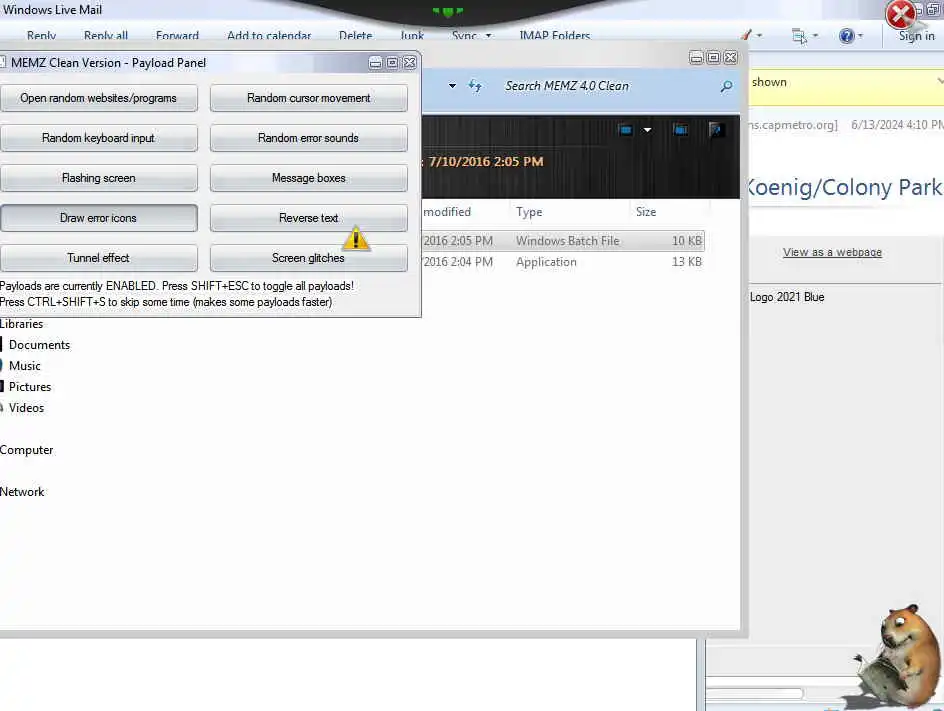Click Sign in on Windows Live Mail
The image size is (944, 711).
[916, 36]
